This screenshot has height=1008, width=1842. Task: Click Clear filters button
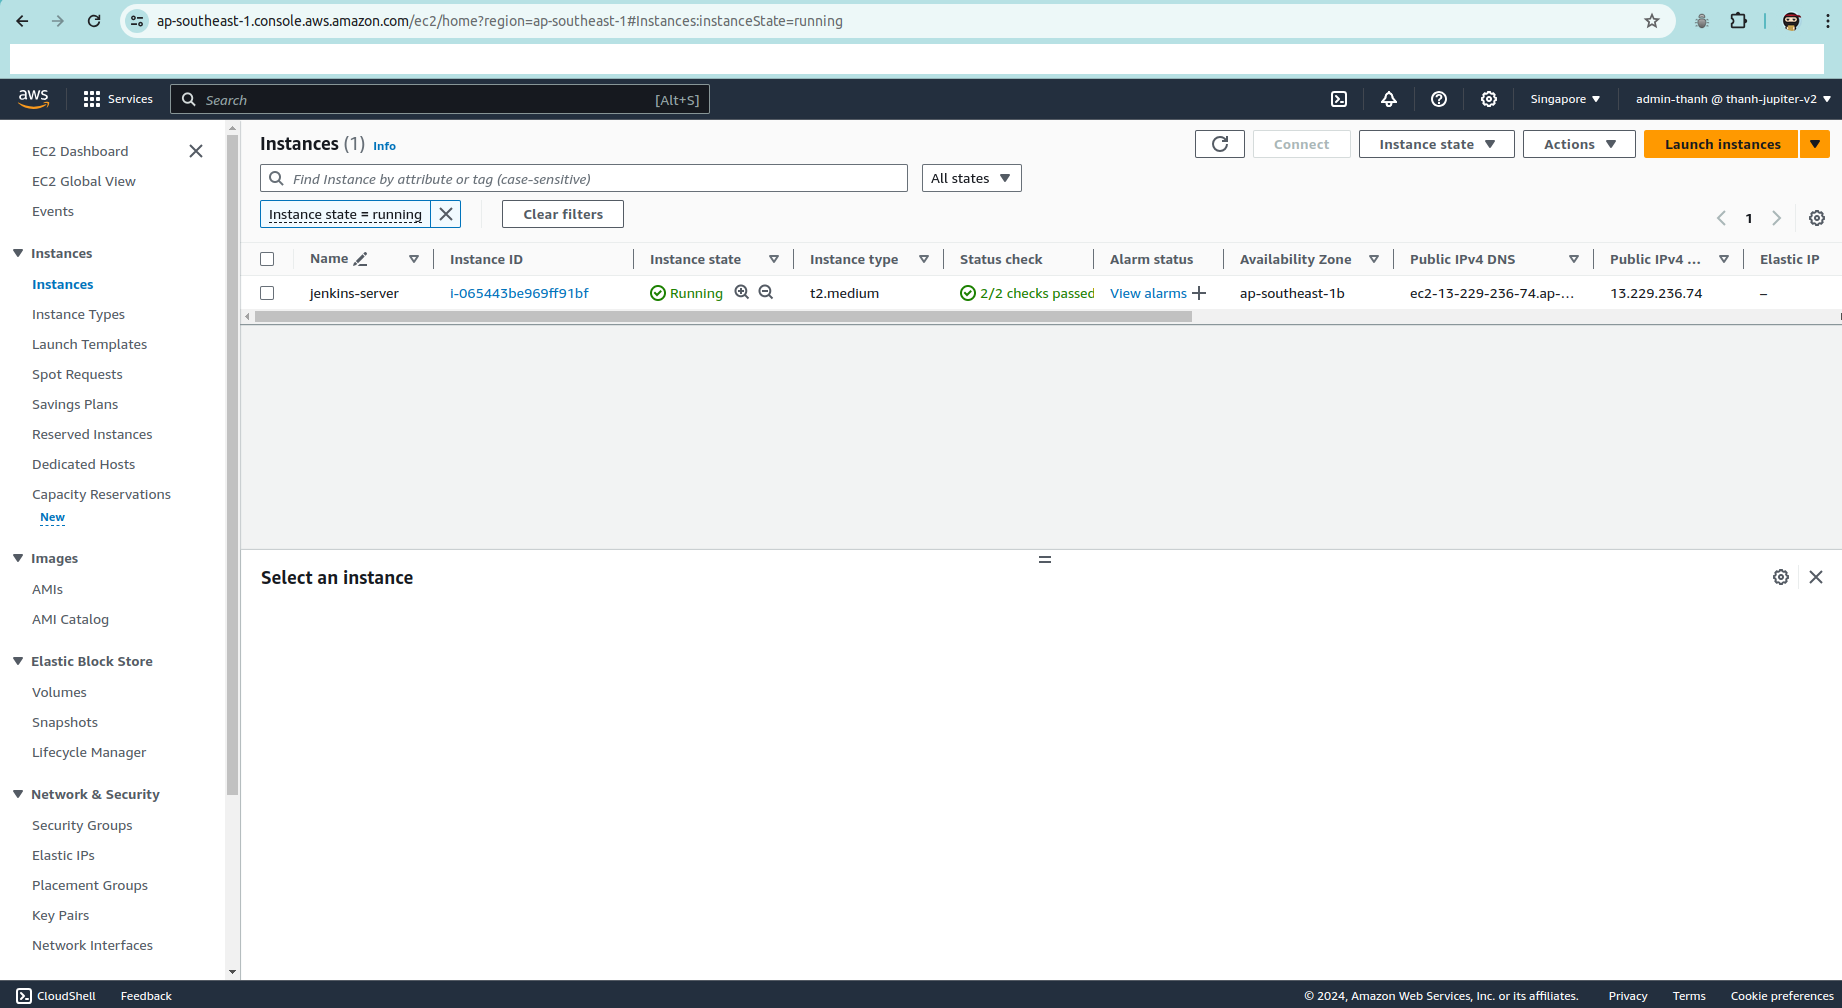click(563, 214)
